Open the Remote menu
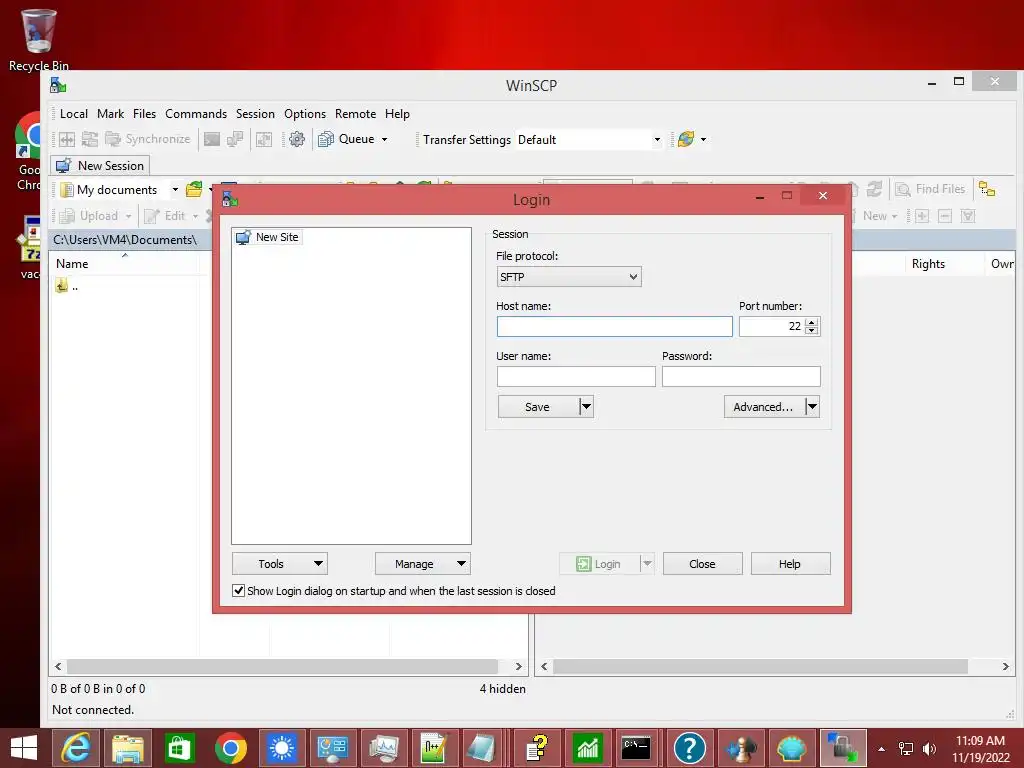Screen dimensions: 1024x768 (x=355, y=114)
